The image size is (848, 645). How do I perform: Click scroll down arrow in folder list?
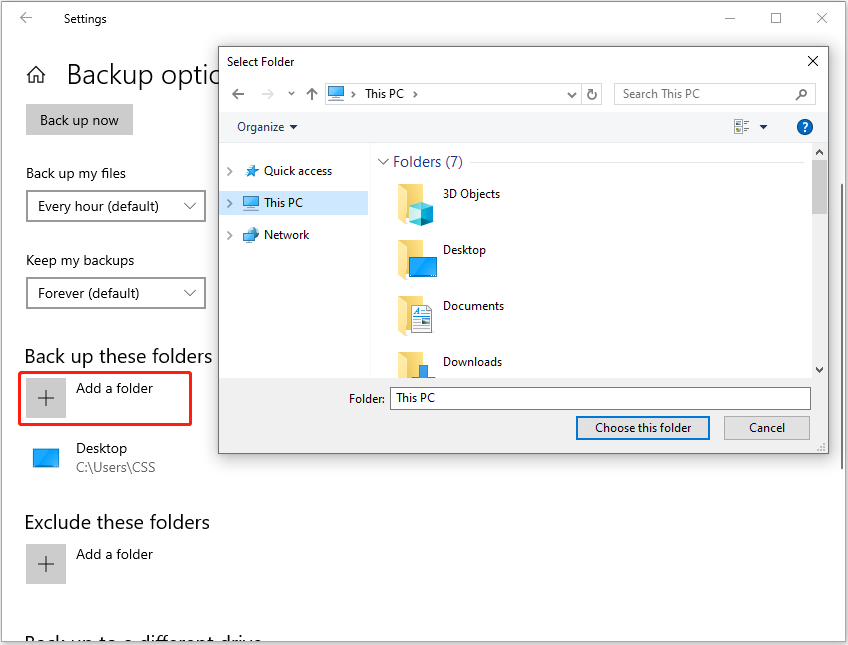click(x=819, y=370)
